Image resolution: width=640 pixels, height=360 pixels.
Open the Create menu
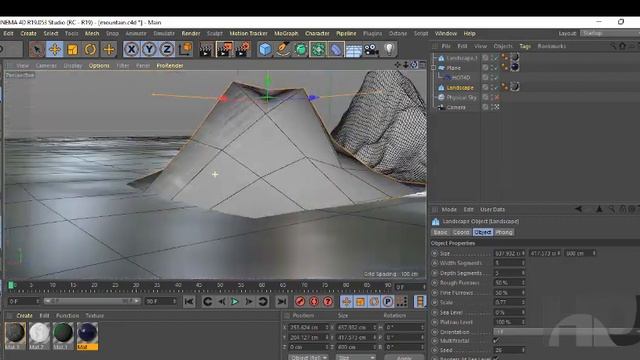29,33
